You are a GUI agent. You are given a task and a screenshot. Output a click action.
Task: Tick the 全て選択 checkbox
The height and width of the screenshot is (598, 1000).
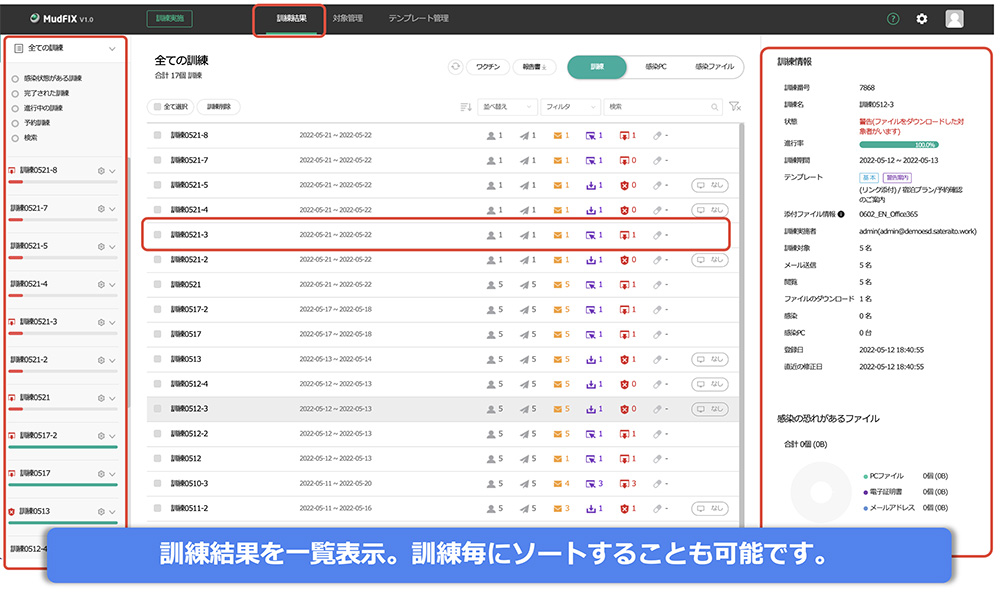[157, 107]
